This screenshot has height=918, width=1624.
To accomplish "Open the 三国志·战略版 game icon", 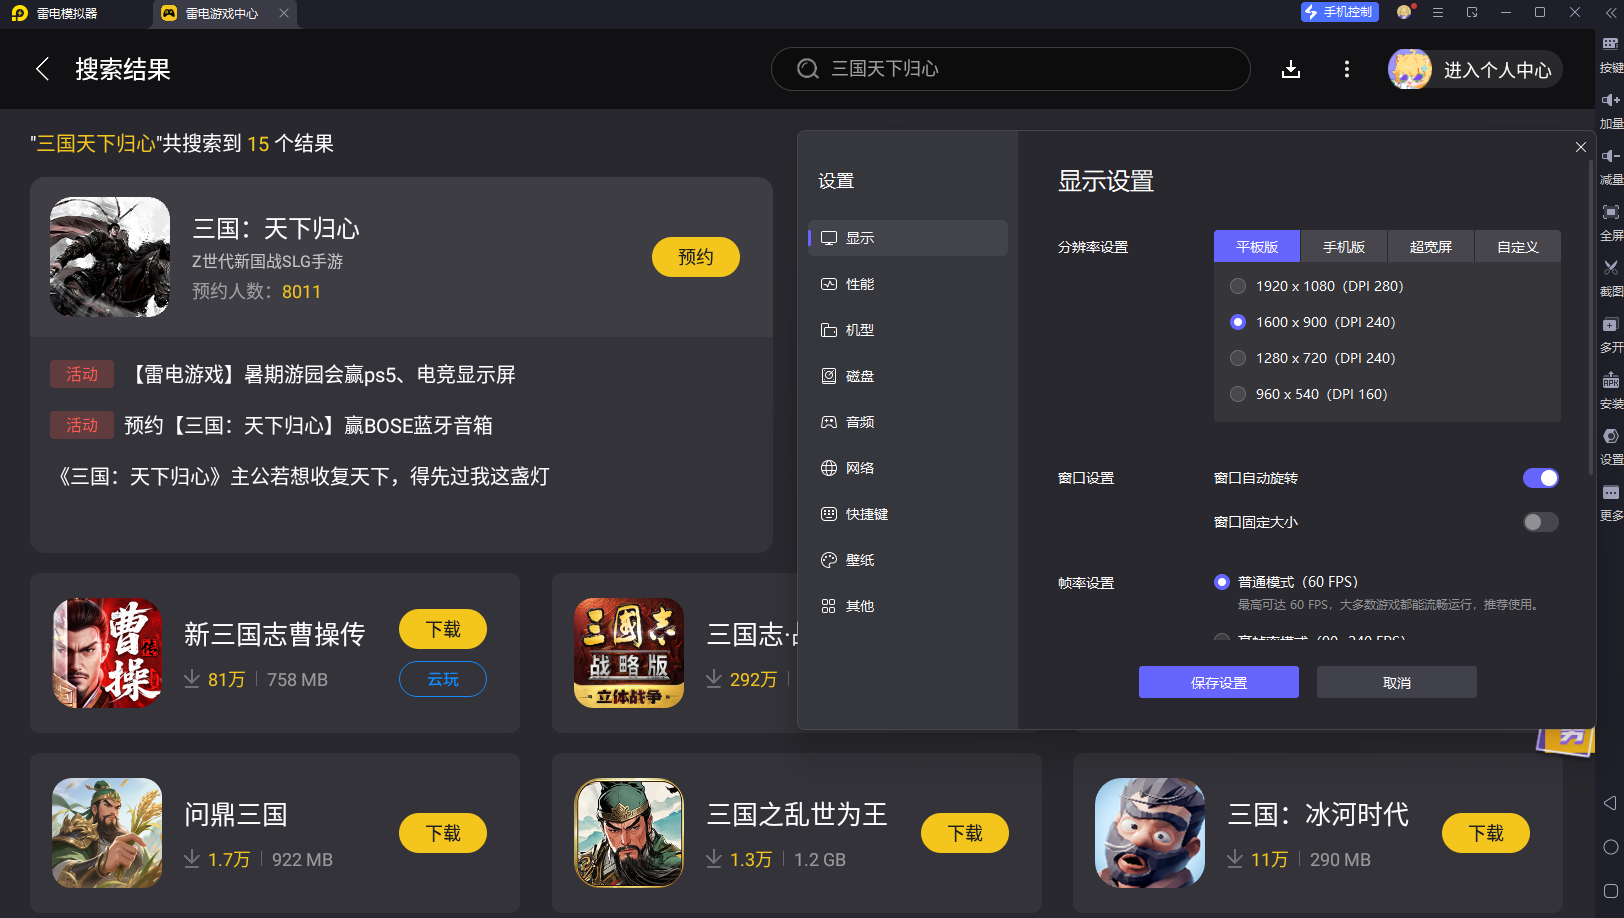I will click(629, 653).
